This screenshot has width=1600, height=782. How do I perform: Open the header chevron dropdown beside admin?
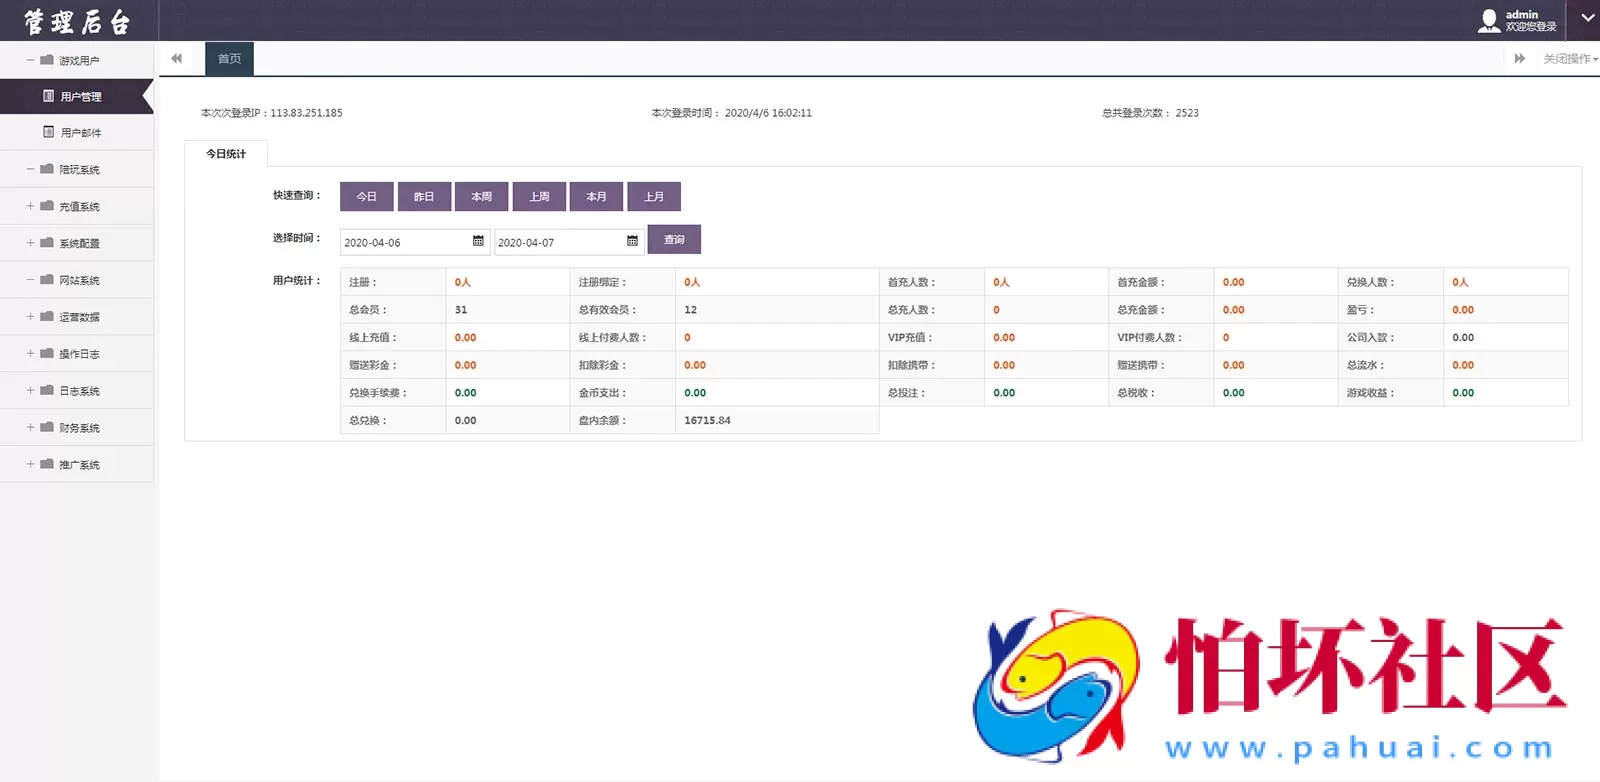pos(1588,18)
